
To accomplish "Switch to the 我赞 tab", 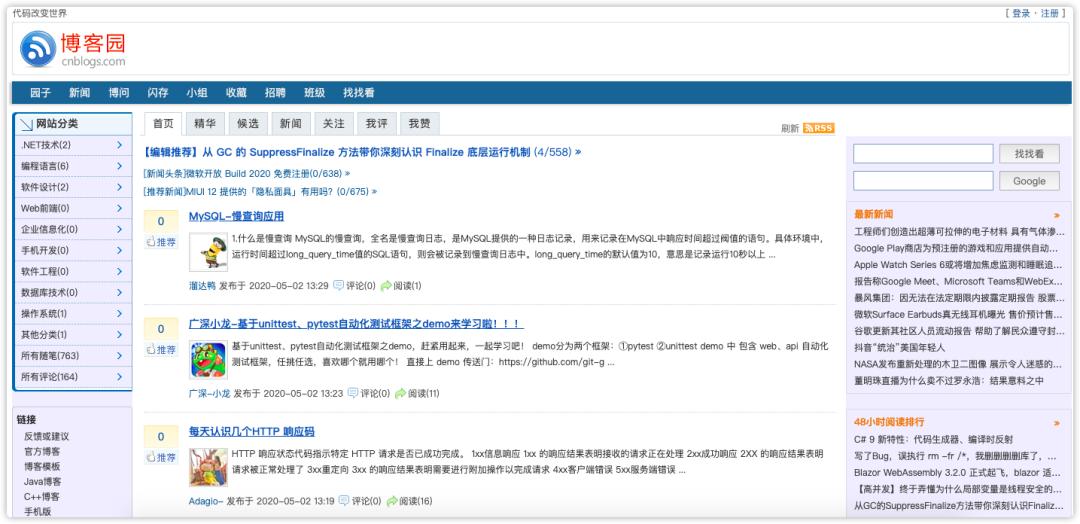I will click(x=419, y=124).
